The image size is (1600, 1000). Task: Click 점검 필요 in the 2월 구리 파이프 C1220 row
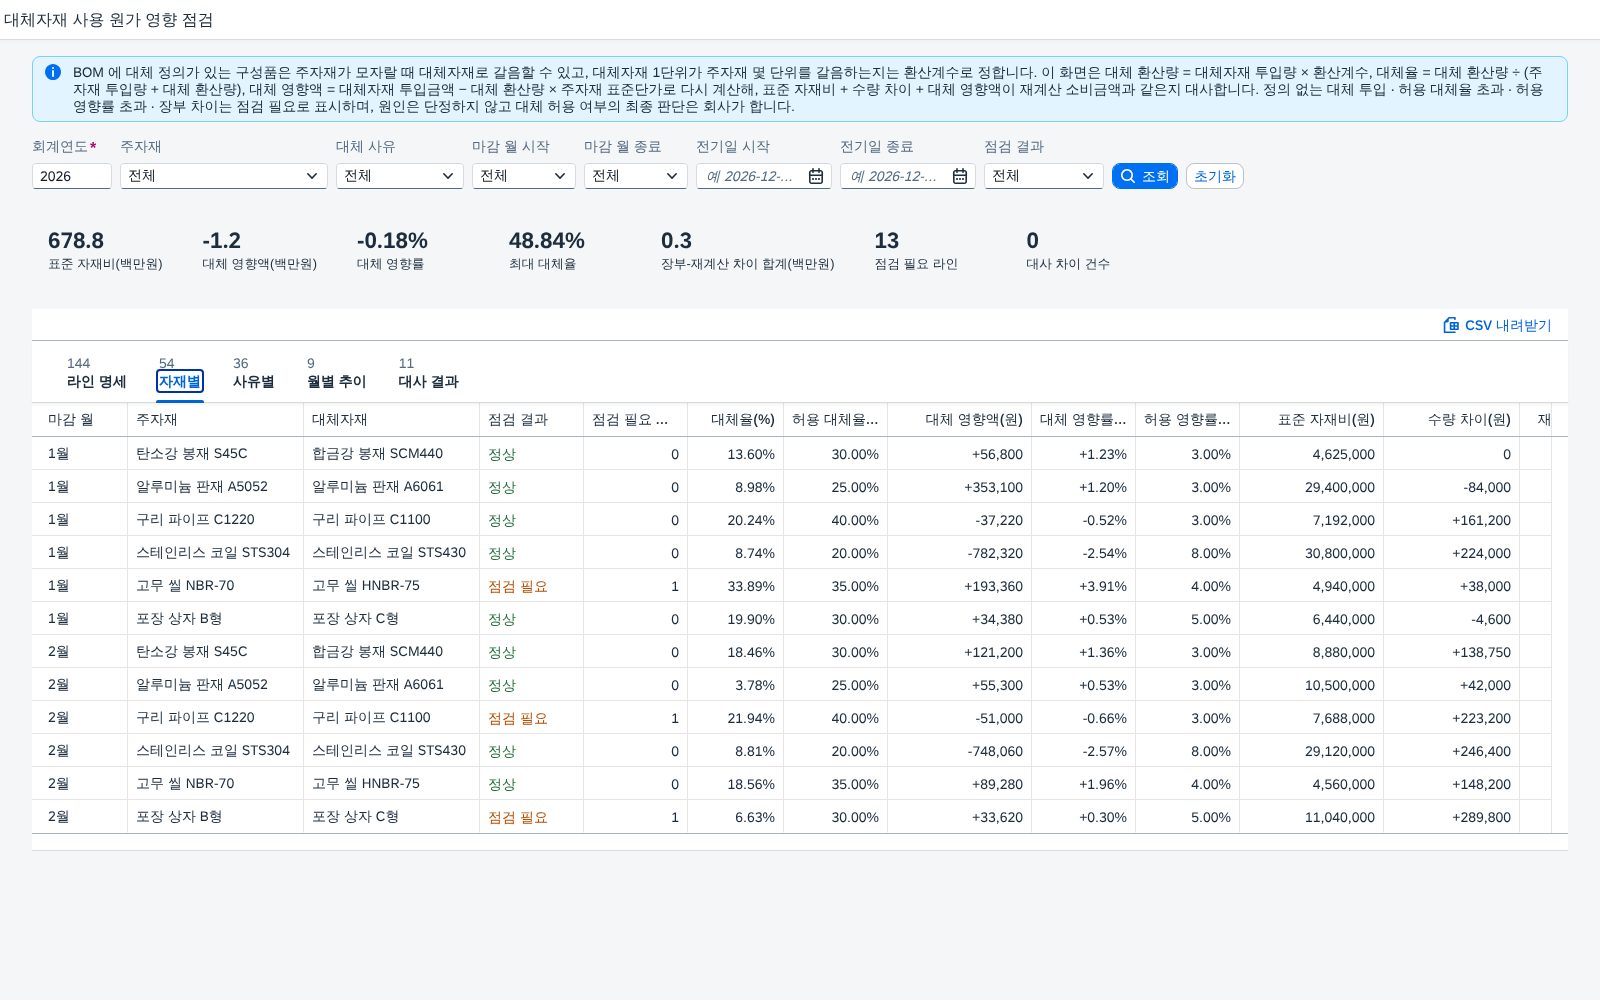[518, 718]
